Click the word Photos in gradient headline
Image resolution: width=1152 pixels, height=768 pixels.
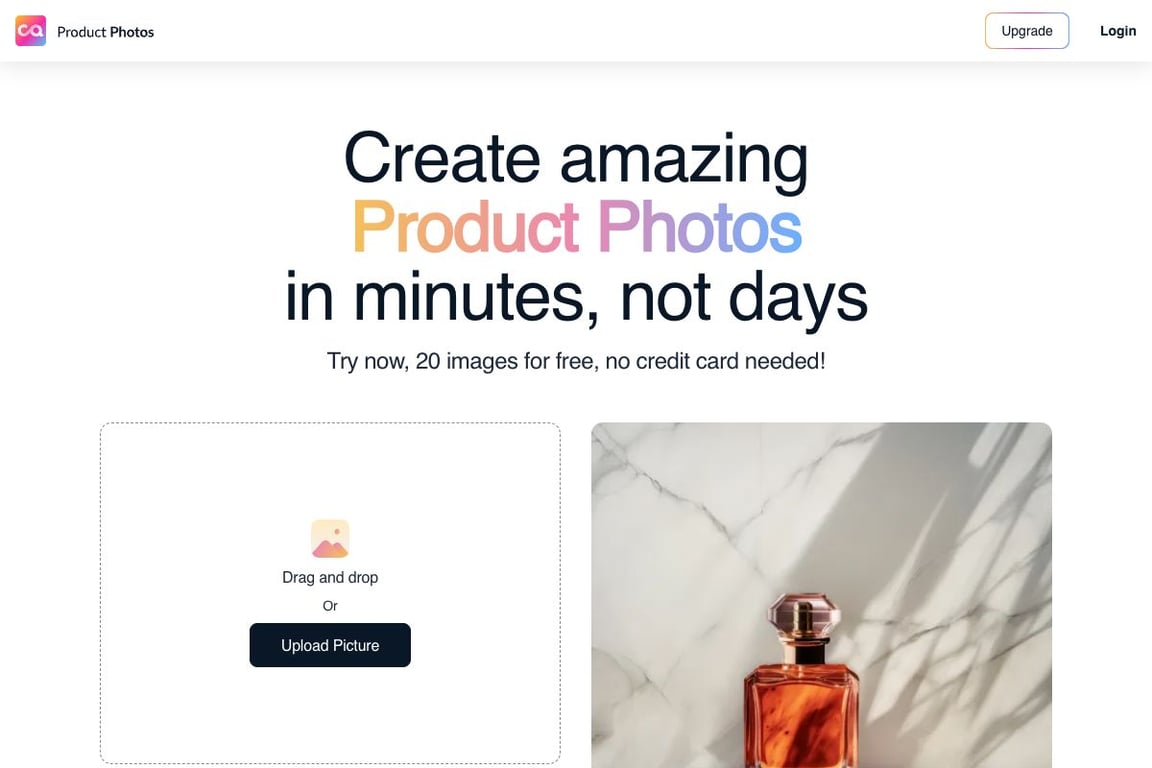(x=699, y=227)
